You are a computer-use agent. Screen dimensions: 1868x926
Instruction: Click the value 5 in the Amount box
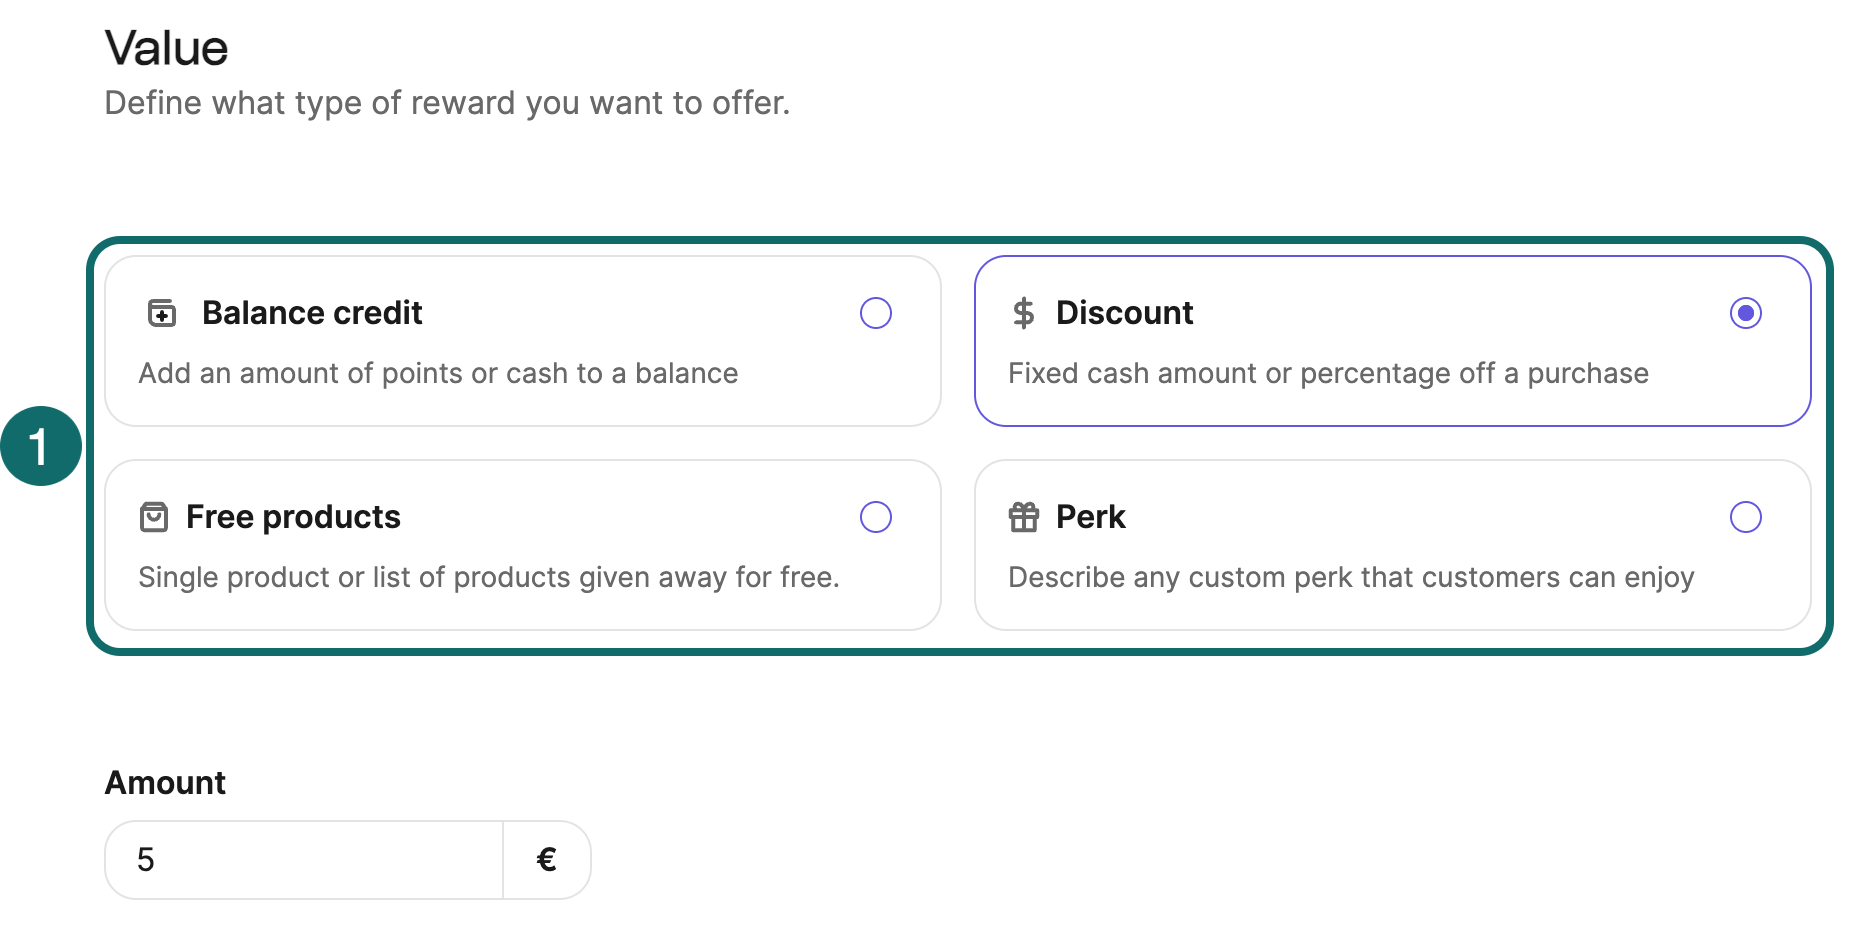(x=147, y=859)
